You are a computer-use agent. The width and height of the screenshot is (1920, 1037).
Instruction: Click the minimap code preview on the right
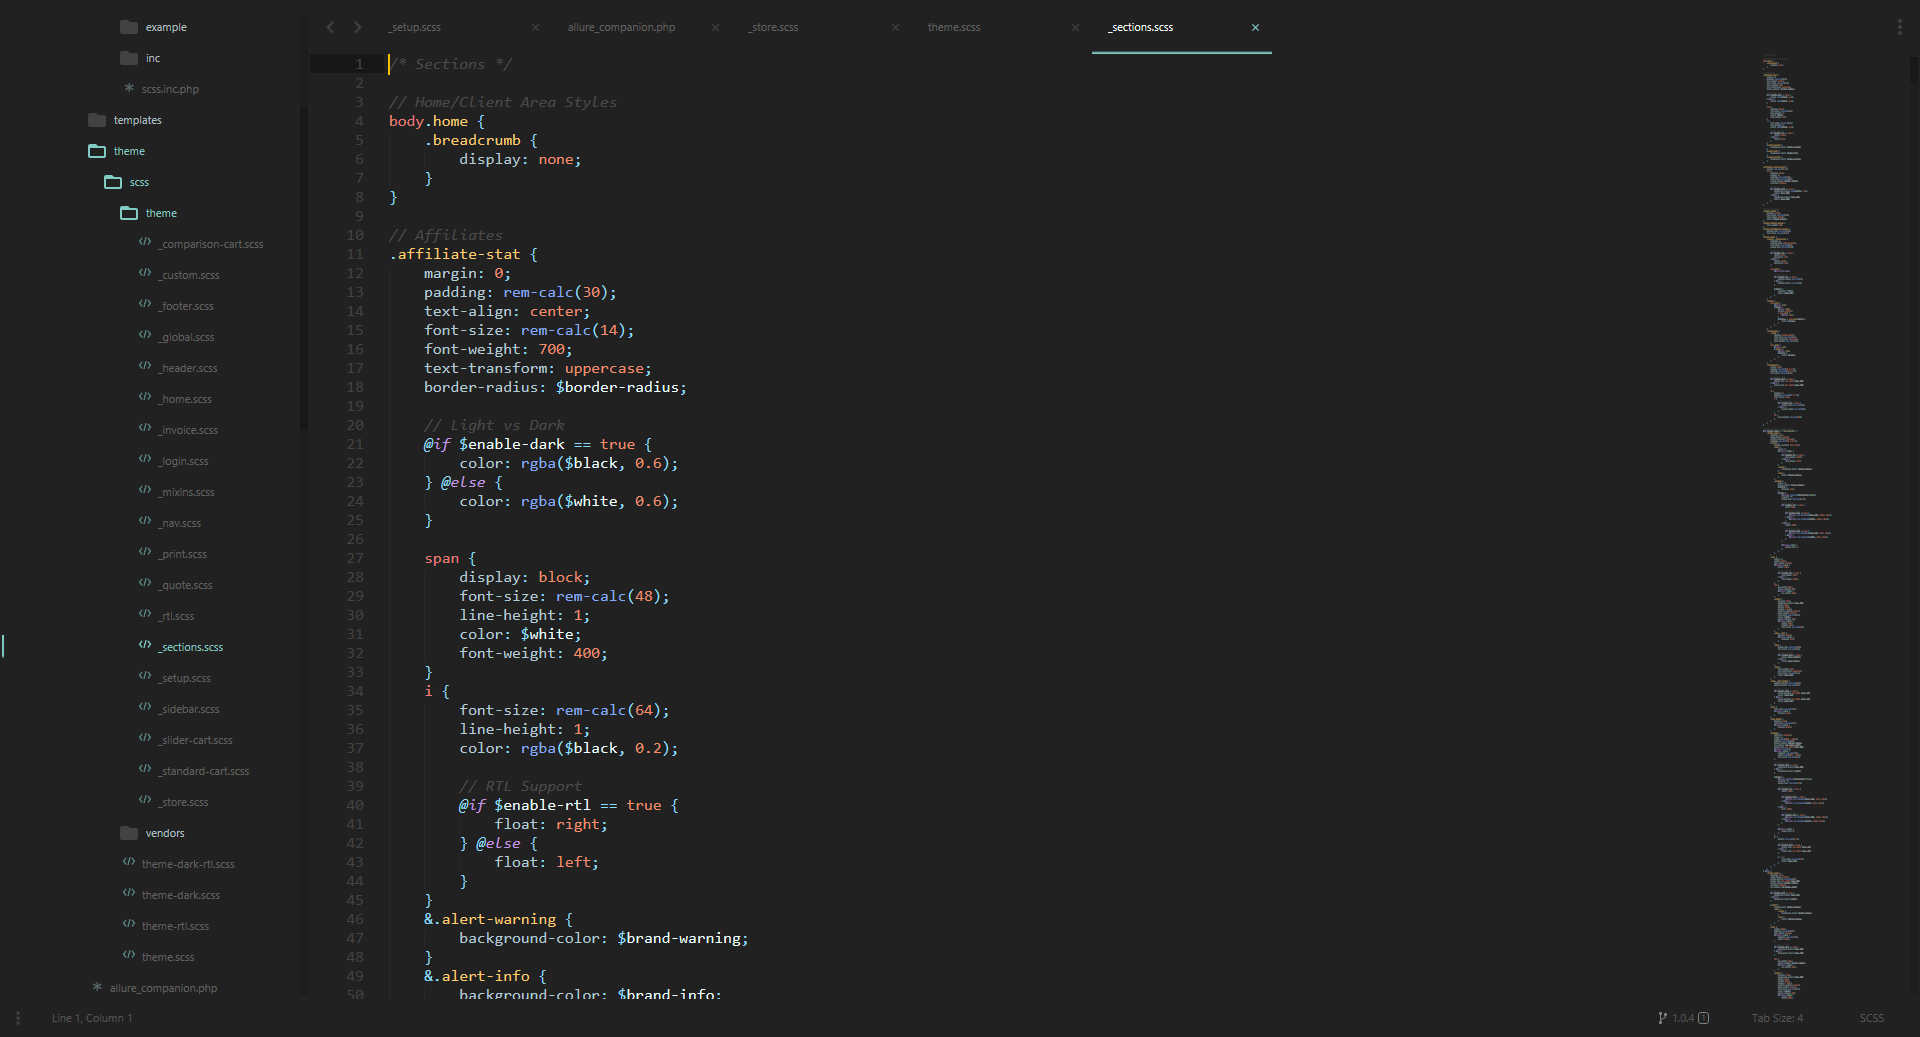(1797, 527)
